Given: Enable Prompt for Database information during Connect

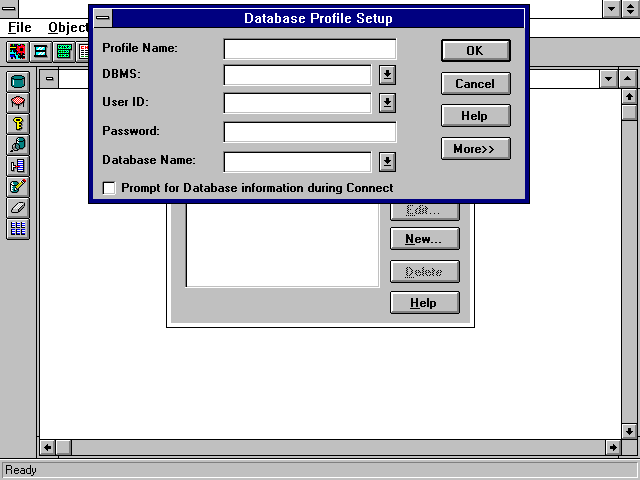Looking at the screenshot, I should pyautogui.click(x=109, y=188).
